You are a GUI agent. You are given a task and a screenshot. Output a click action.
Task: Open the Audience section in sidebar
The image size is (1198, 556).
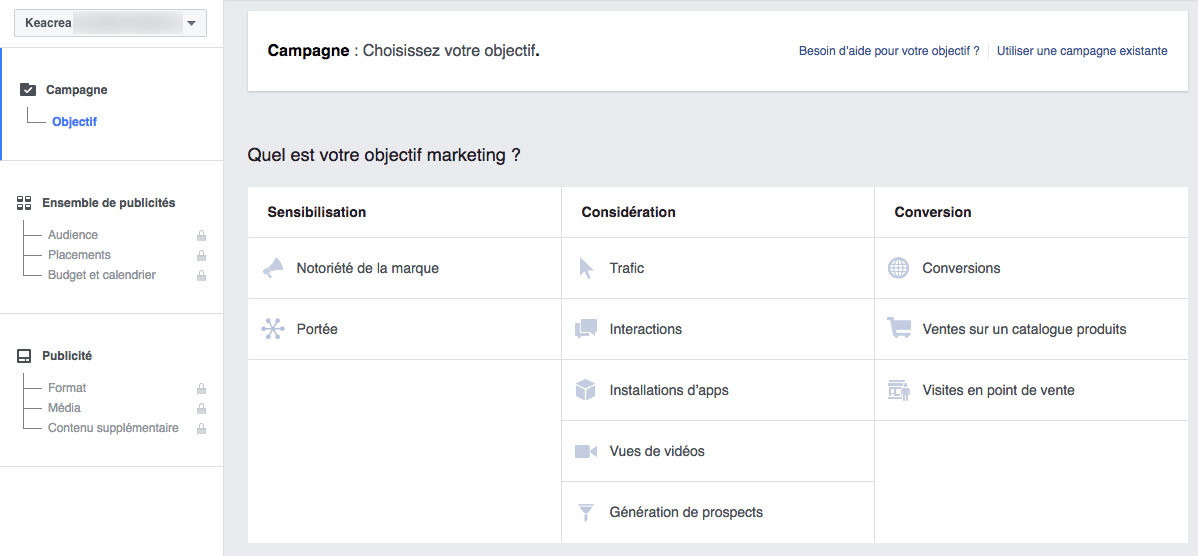(73, 235)
